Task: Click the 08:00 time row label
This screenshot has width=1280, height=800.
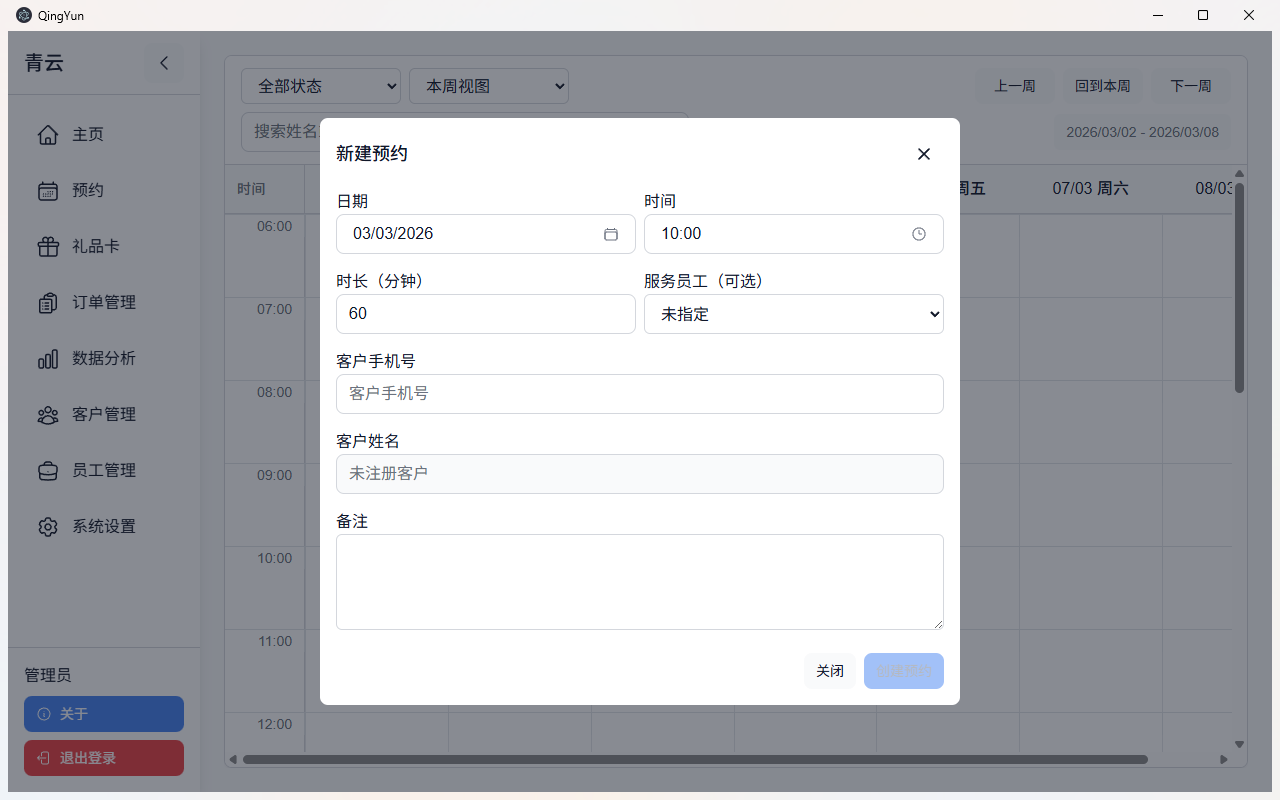Action: click(x=274, y=392)
